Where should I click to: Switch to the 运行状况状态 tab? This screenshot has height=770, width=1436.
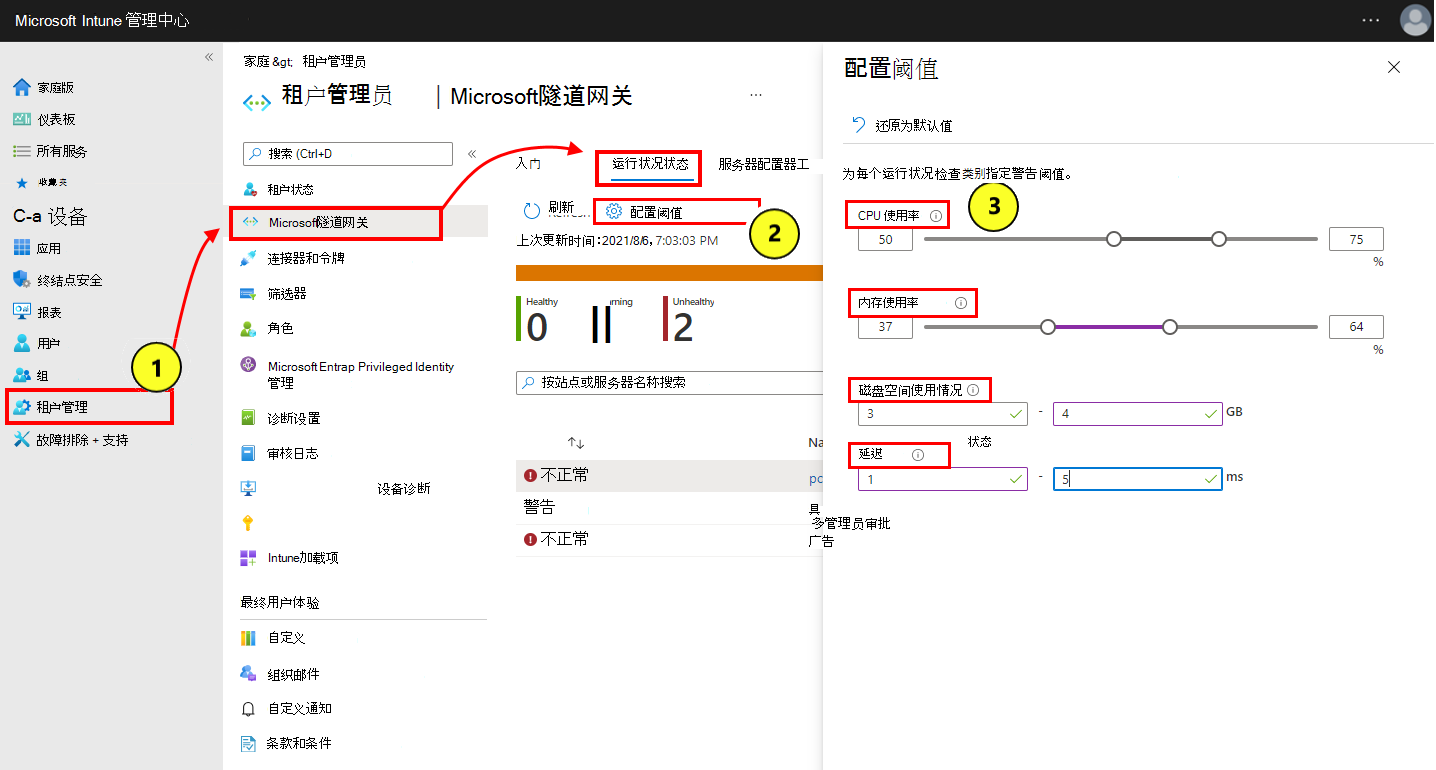[650, 164]
